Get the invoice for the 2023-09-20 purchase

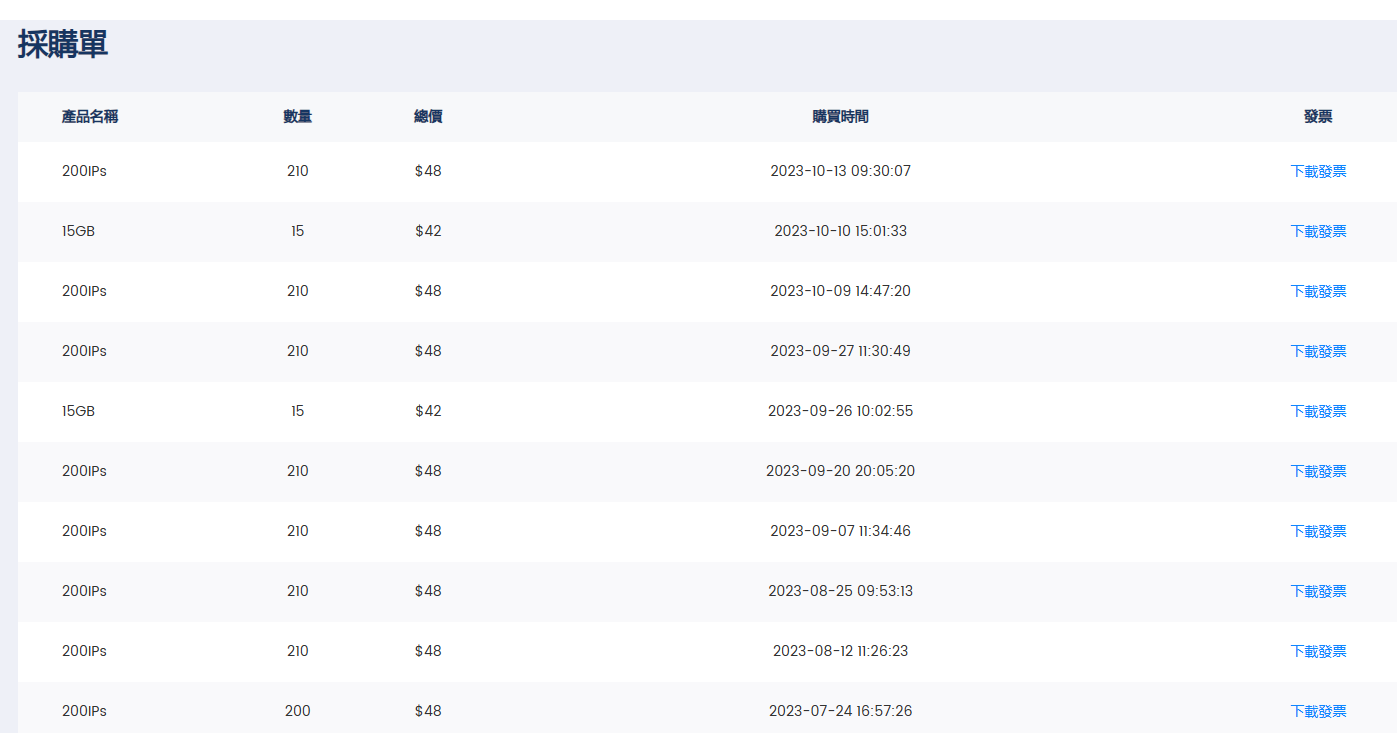(x=1317, y=471)
